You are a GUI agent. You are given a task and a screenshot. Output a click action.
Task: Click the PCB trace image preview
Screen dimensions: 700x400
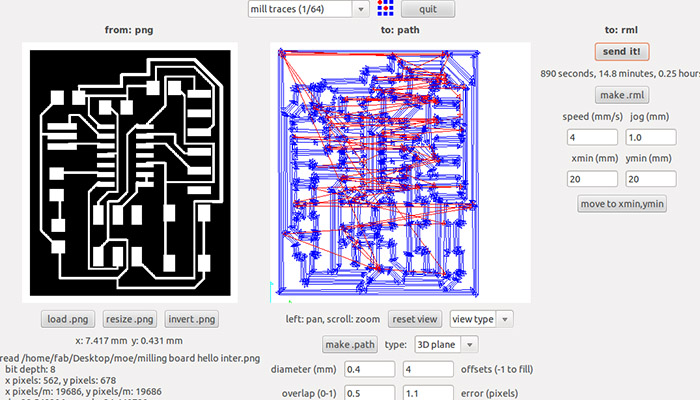coord(130,173)
